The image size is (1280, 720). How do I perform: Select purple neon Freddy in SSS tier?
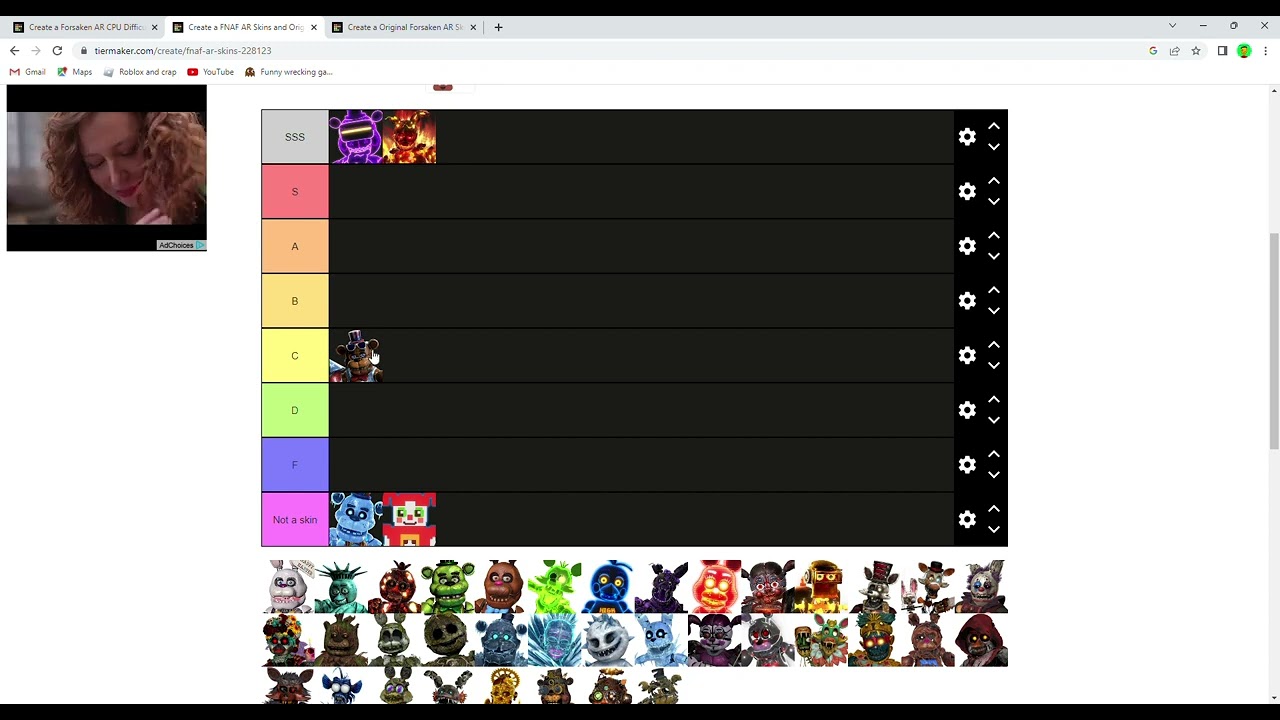[x=356, y=137]
